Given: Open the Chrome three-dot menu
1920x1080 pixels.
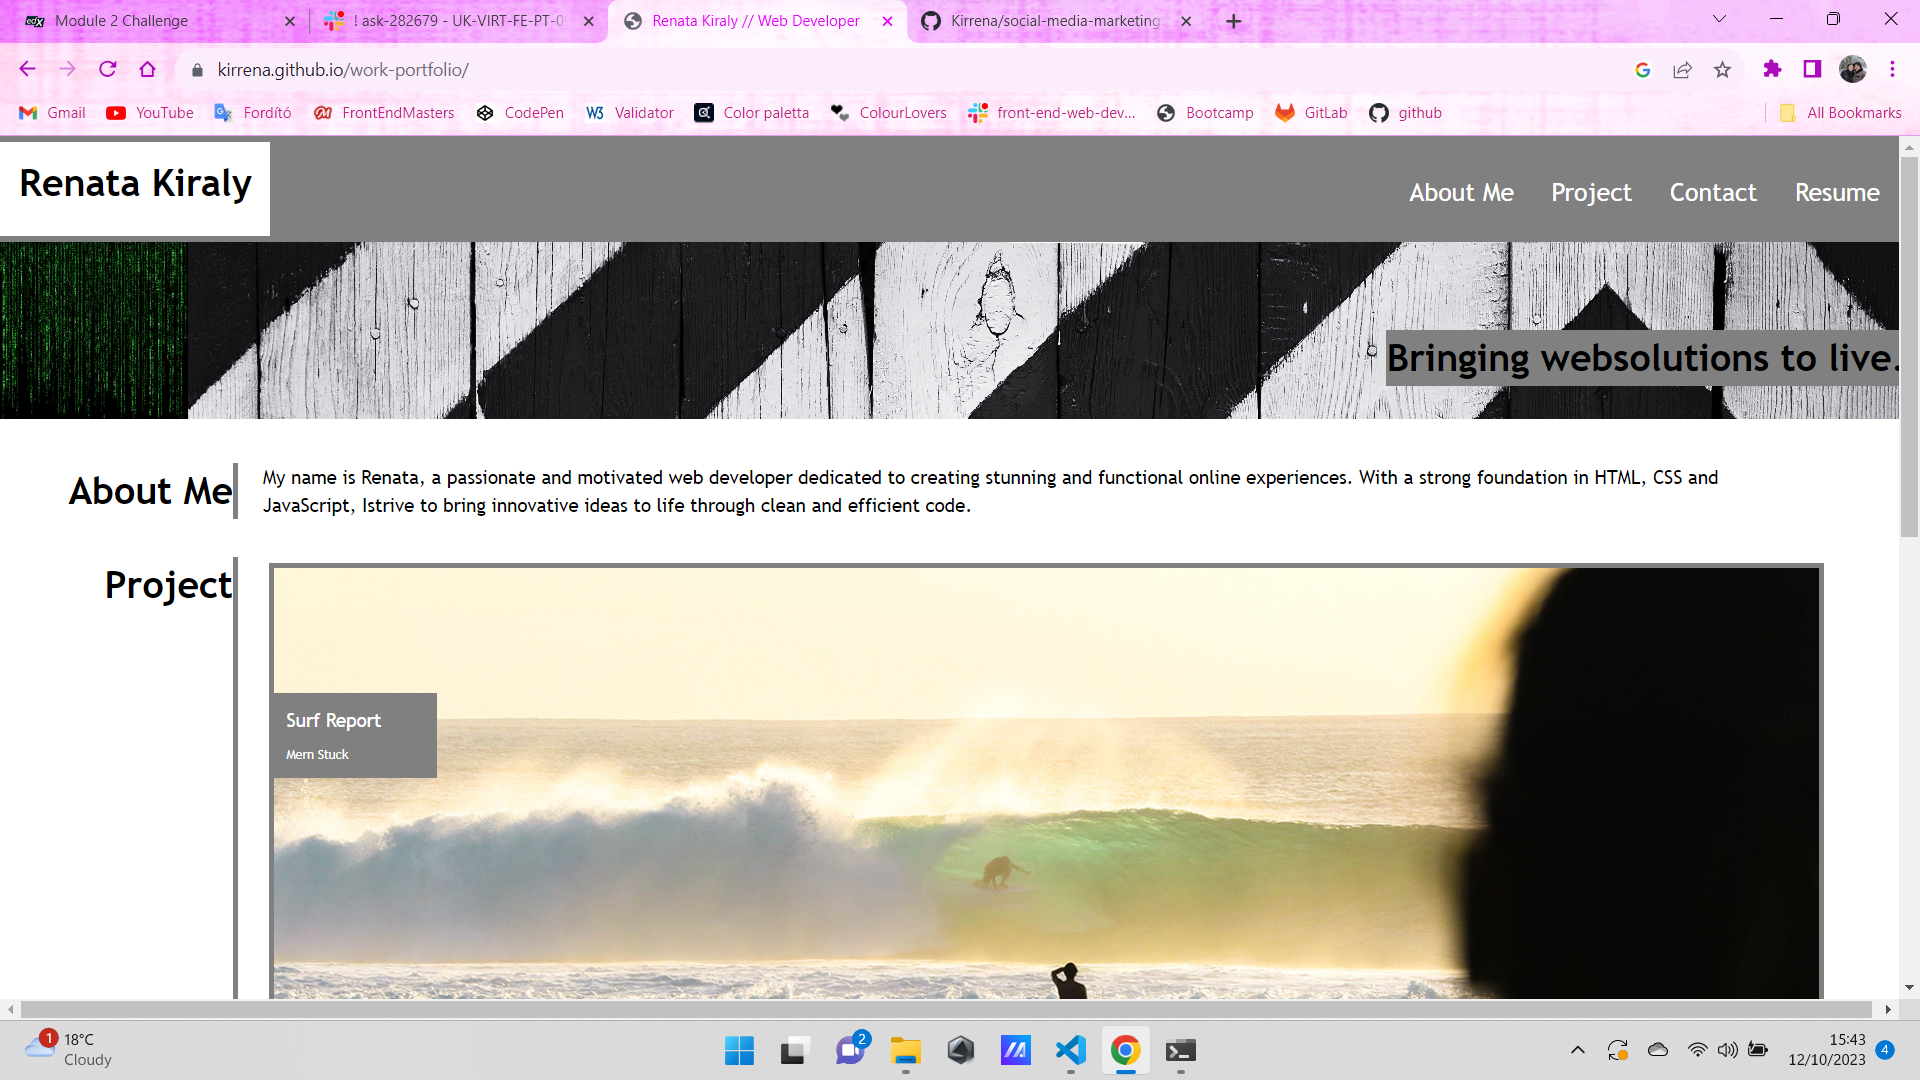Looking at the screenshot, I should coord(1892,69).
